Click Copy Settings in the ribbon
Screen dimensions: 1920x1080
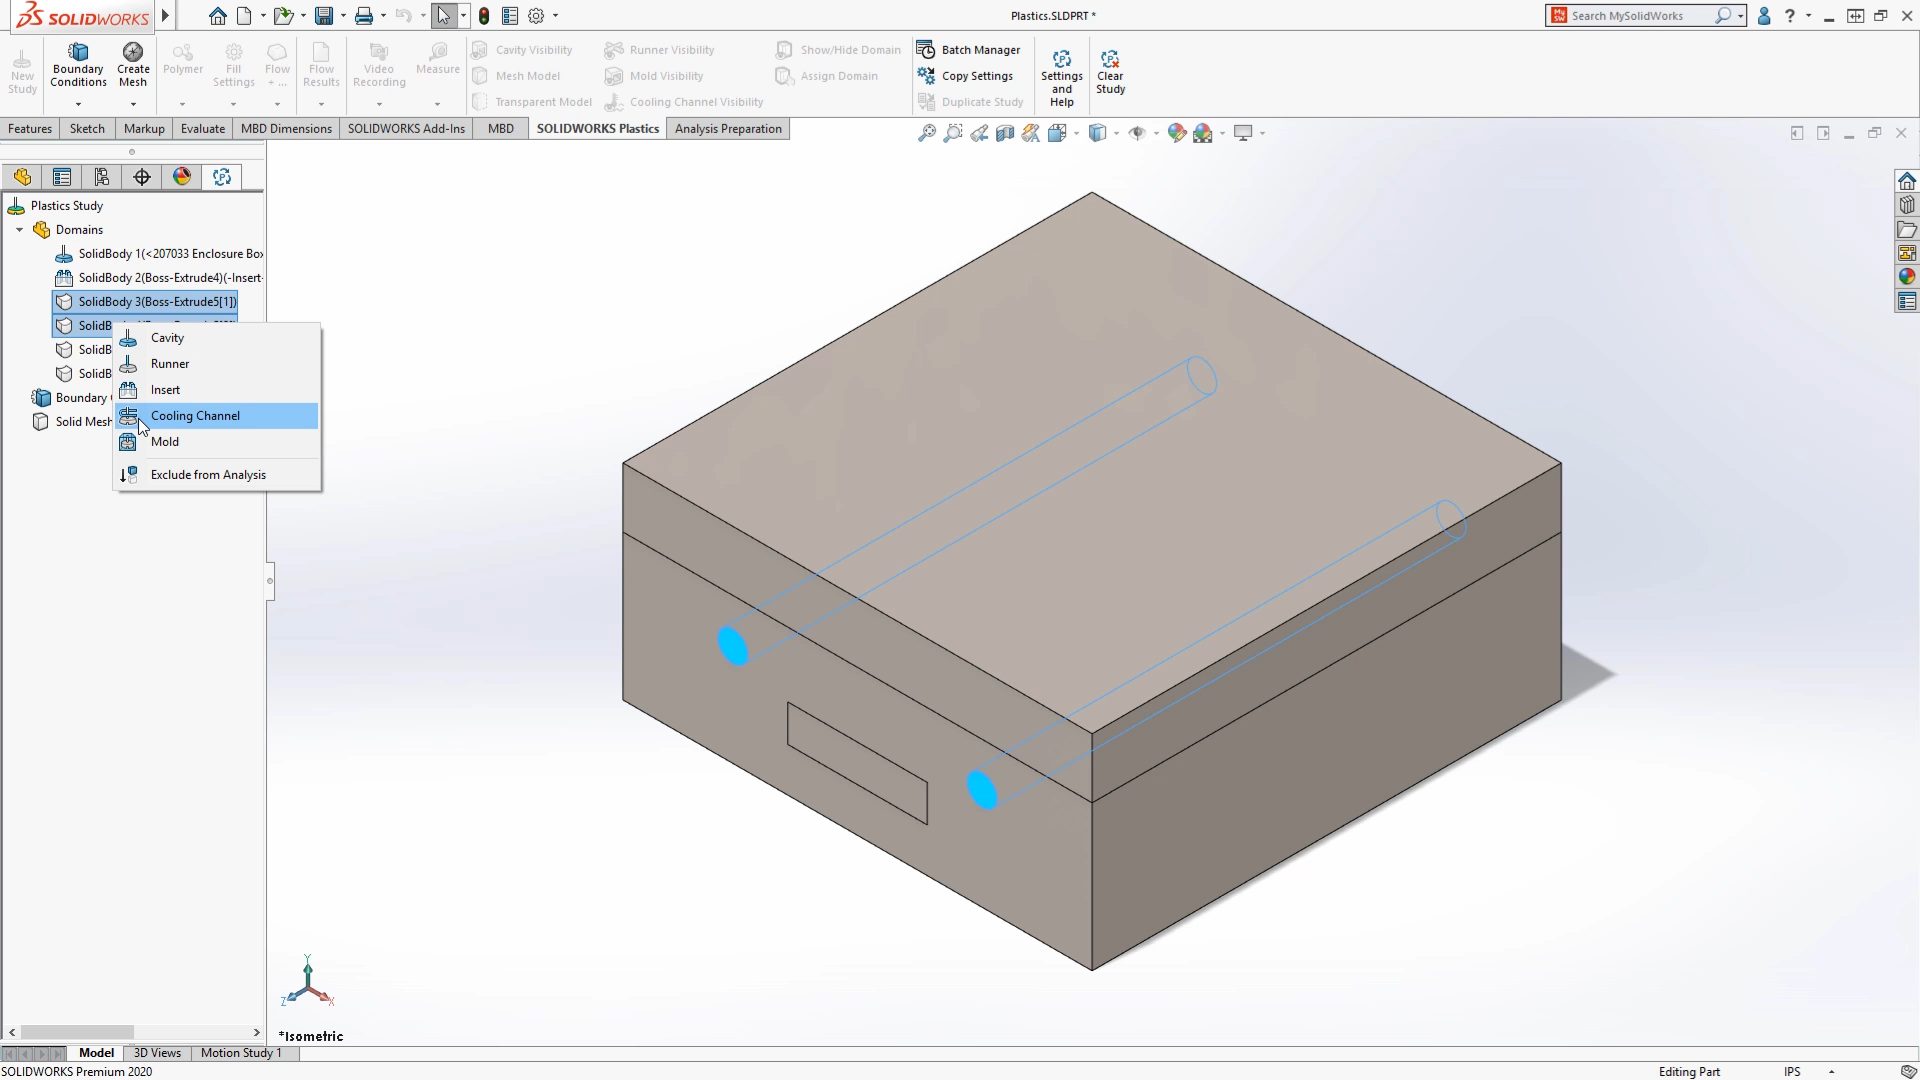coord(965,76)
